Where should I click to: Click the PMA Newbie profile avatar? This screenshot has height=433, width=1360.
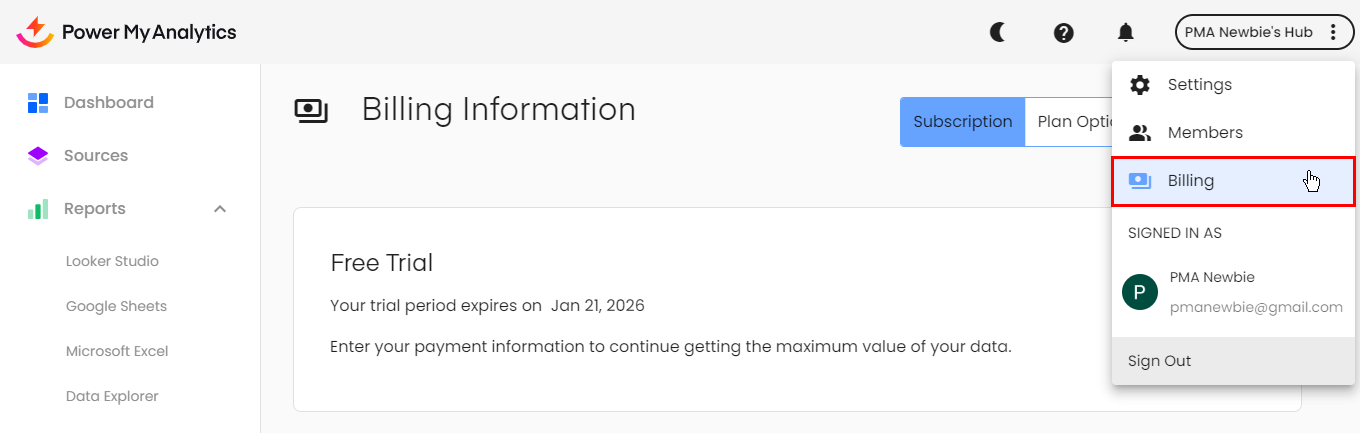(x=1140, y=292)
